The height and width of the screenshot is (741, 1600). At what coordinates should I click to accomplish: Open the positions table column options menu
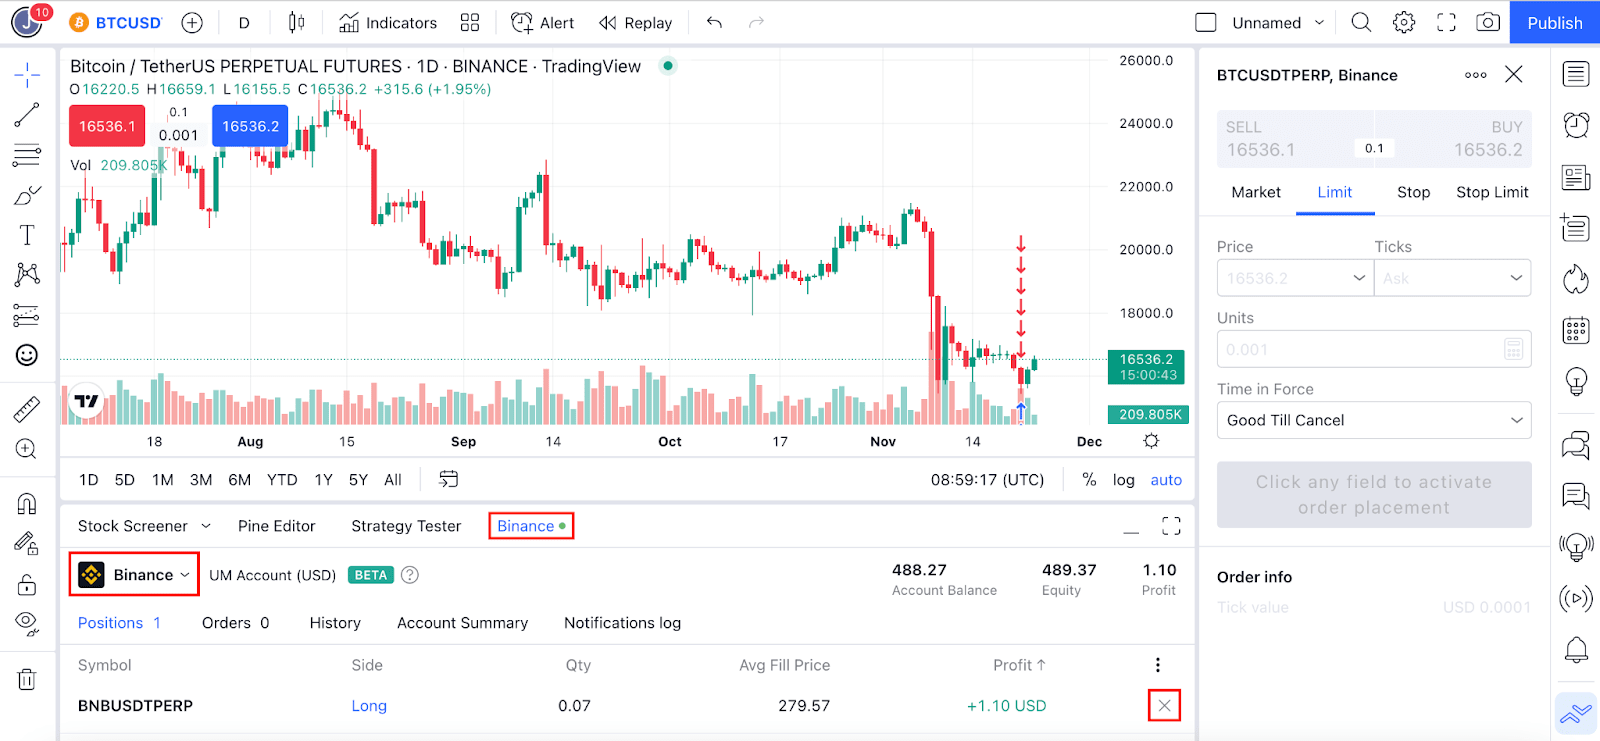[x=1158, y=665]
